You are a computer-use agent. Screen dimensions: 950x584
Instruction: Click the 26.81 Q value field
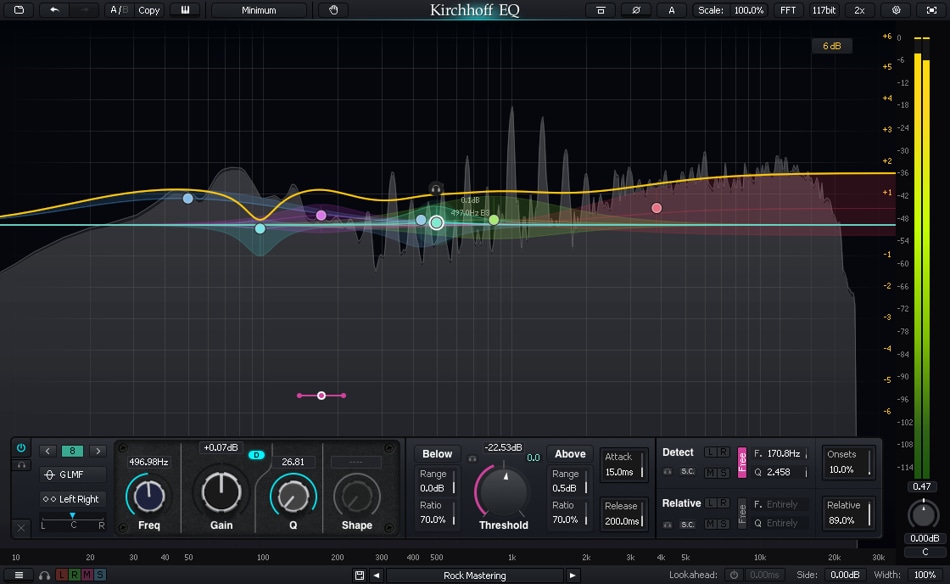click(293, 462)
